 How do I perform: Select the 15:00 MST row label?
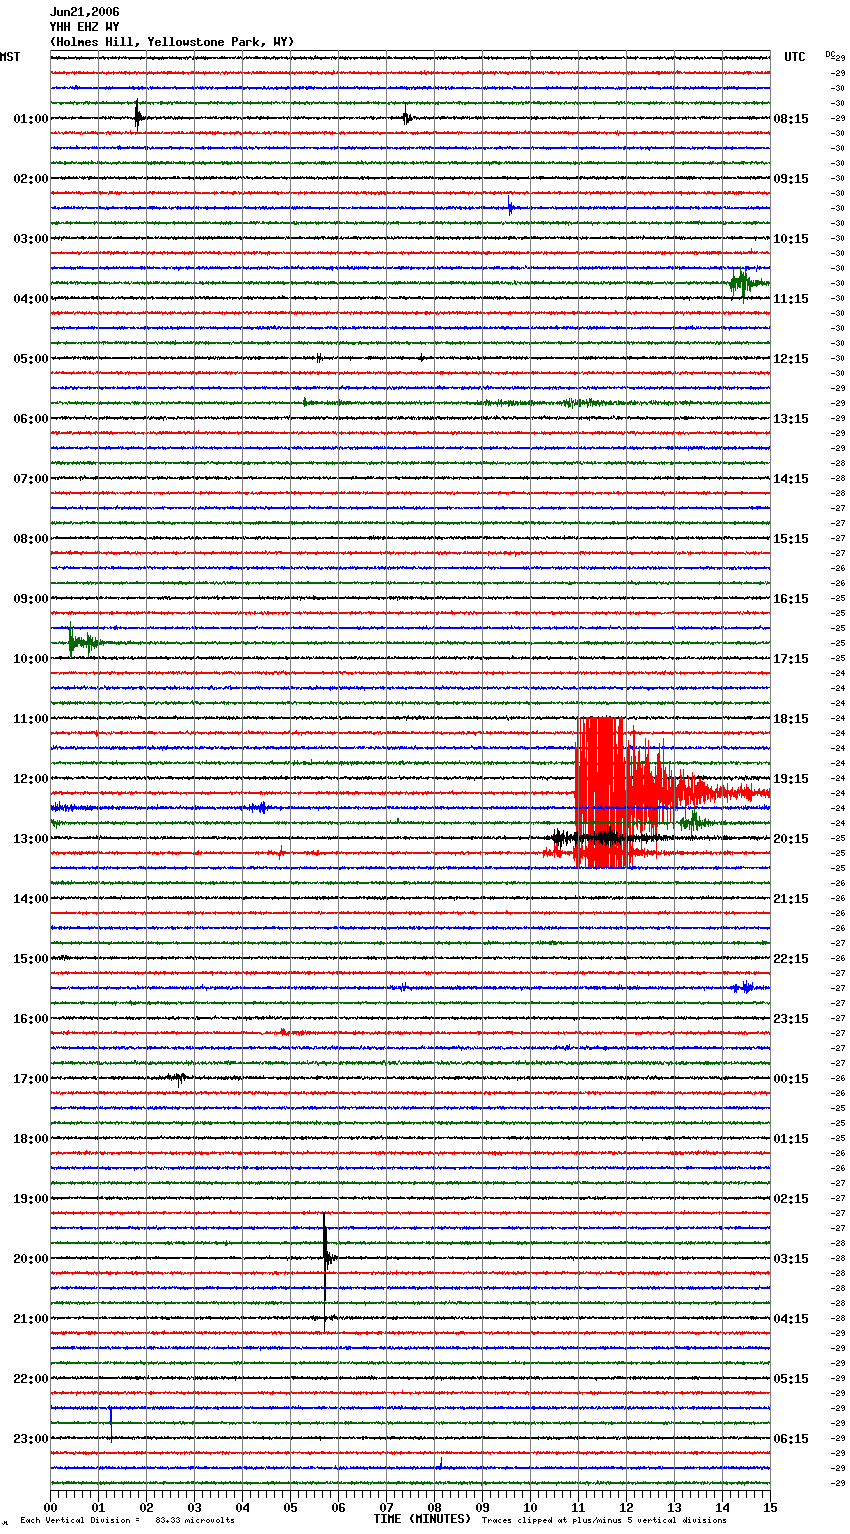pyautogui.click(x=31, y=959)
